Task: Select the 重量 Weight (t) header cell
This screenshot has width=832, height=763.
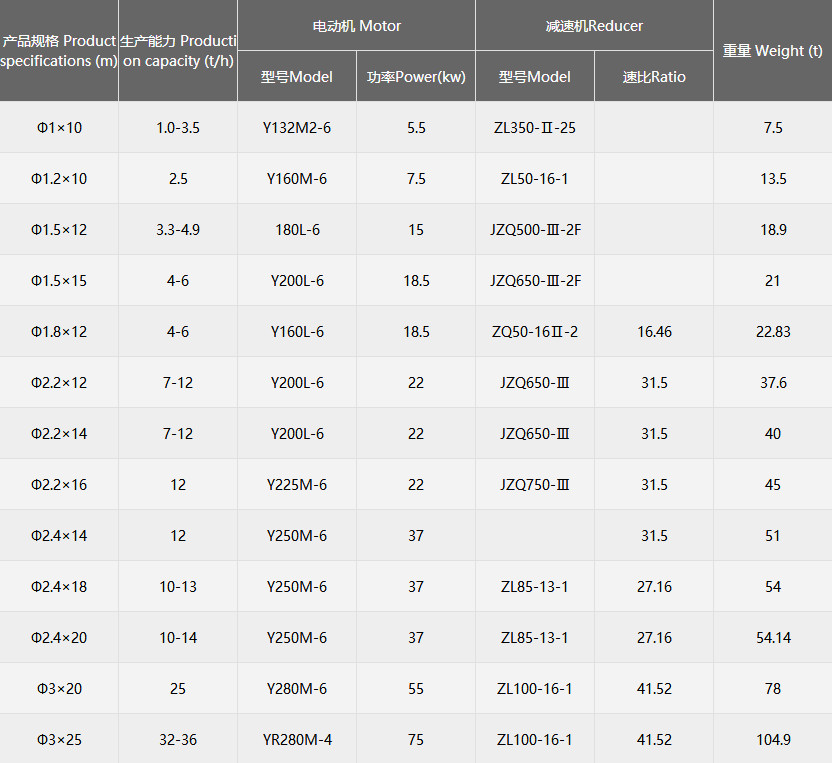Action: [x=772, y=51]
